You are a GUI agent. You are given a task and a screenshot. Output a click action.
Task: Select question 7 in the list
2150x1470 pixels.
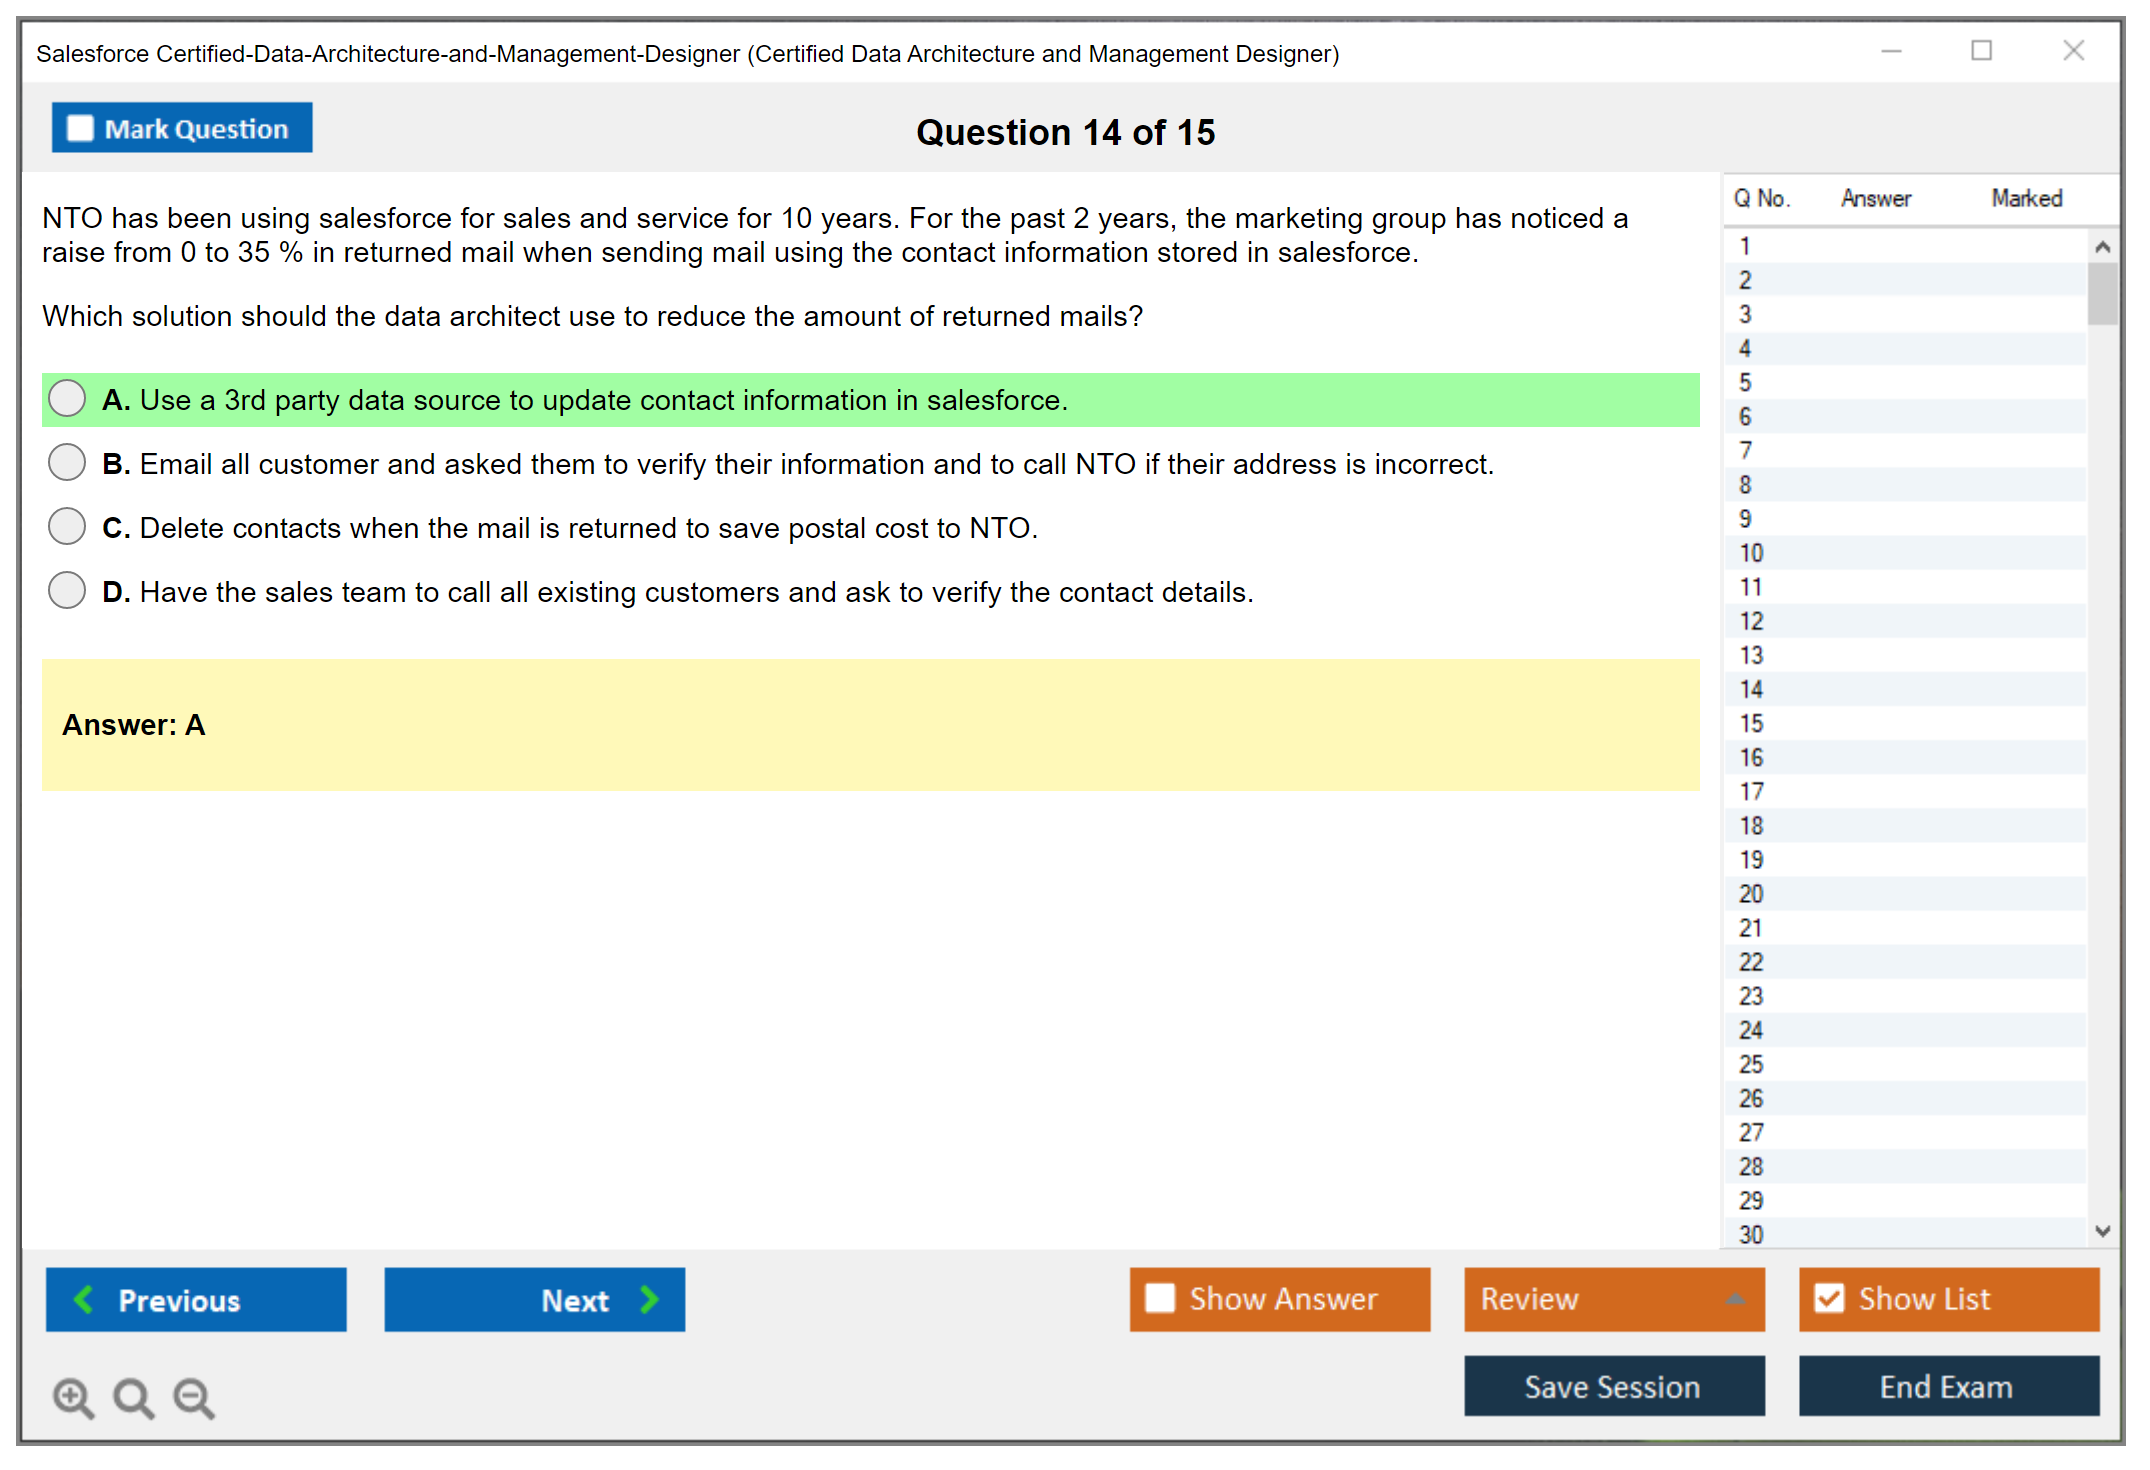(x=1745, y=451)
